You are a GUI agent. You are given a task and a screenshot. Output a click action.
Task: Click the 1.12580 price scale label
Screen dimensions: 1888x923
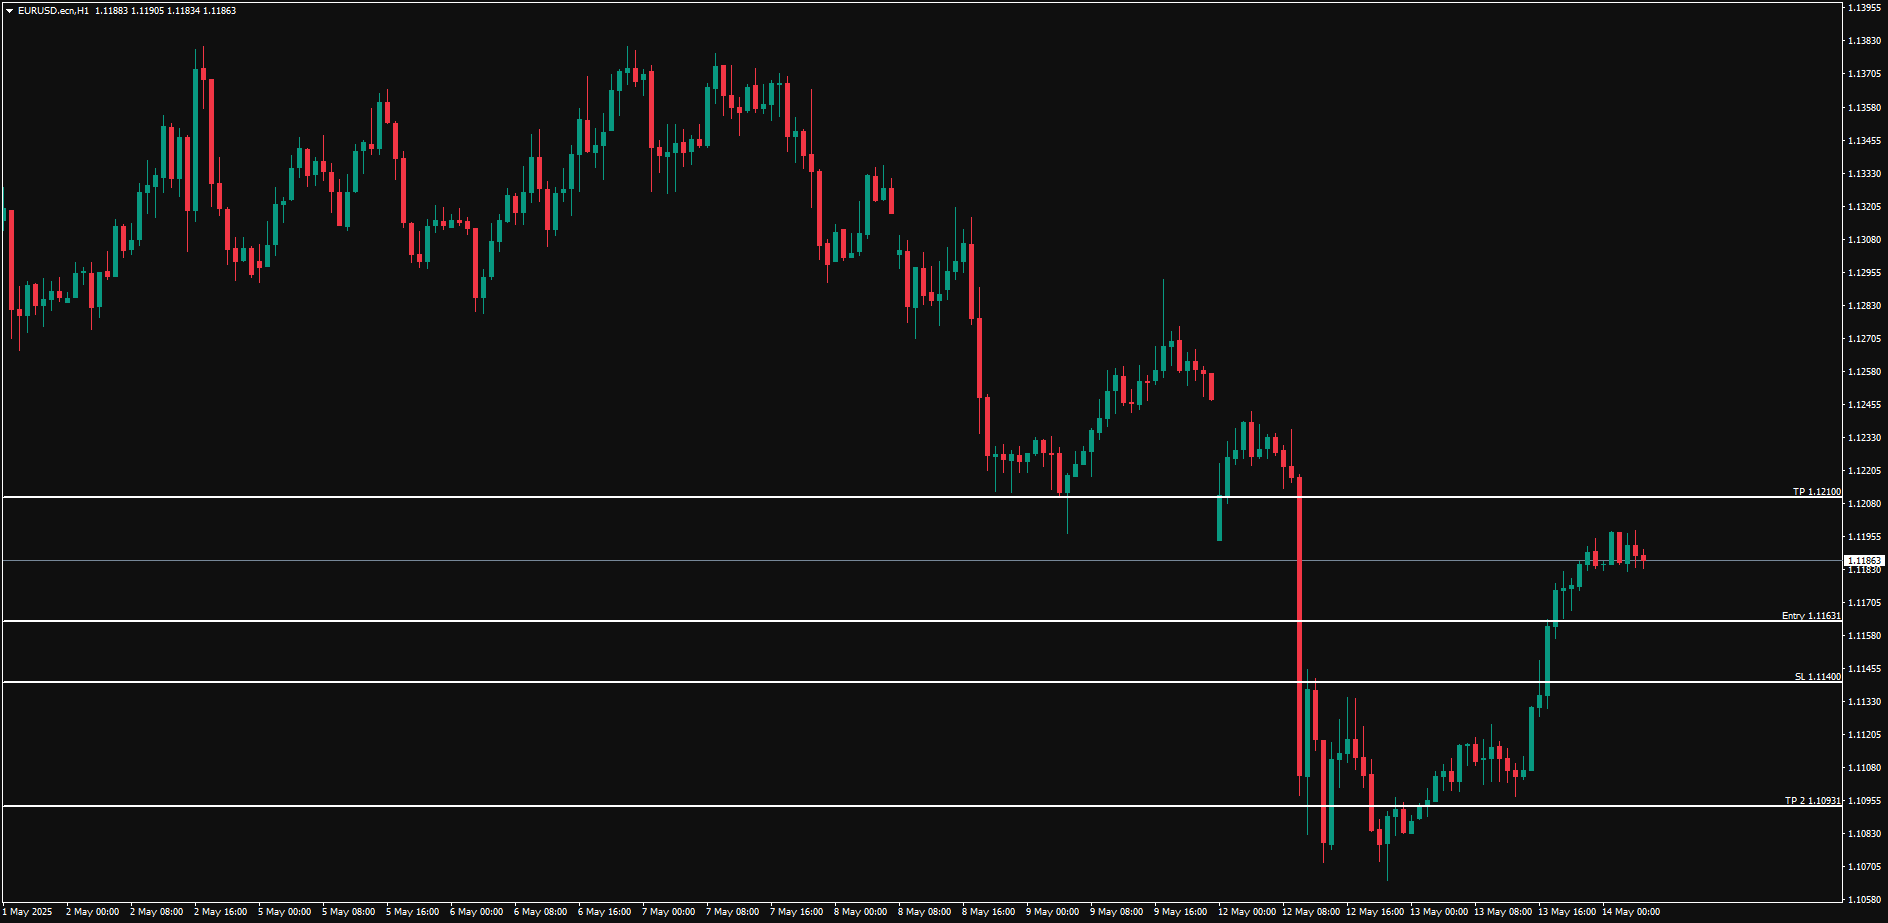(1864, 372)
